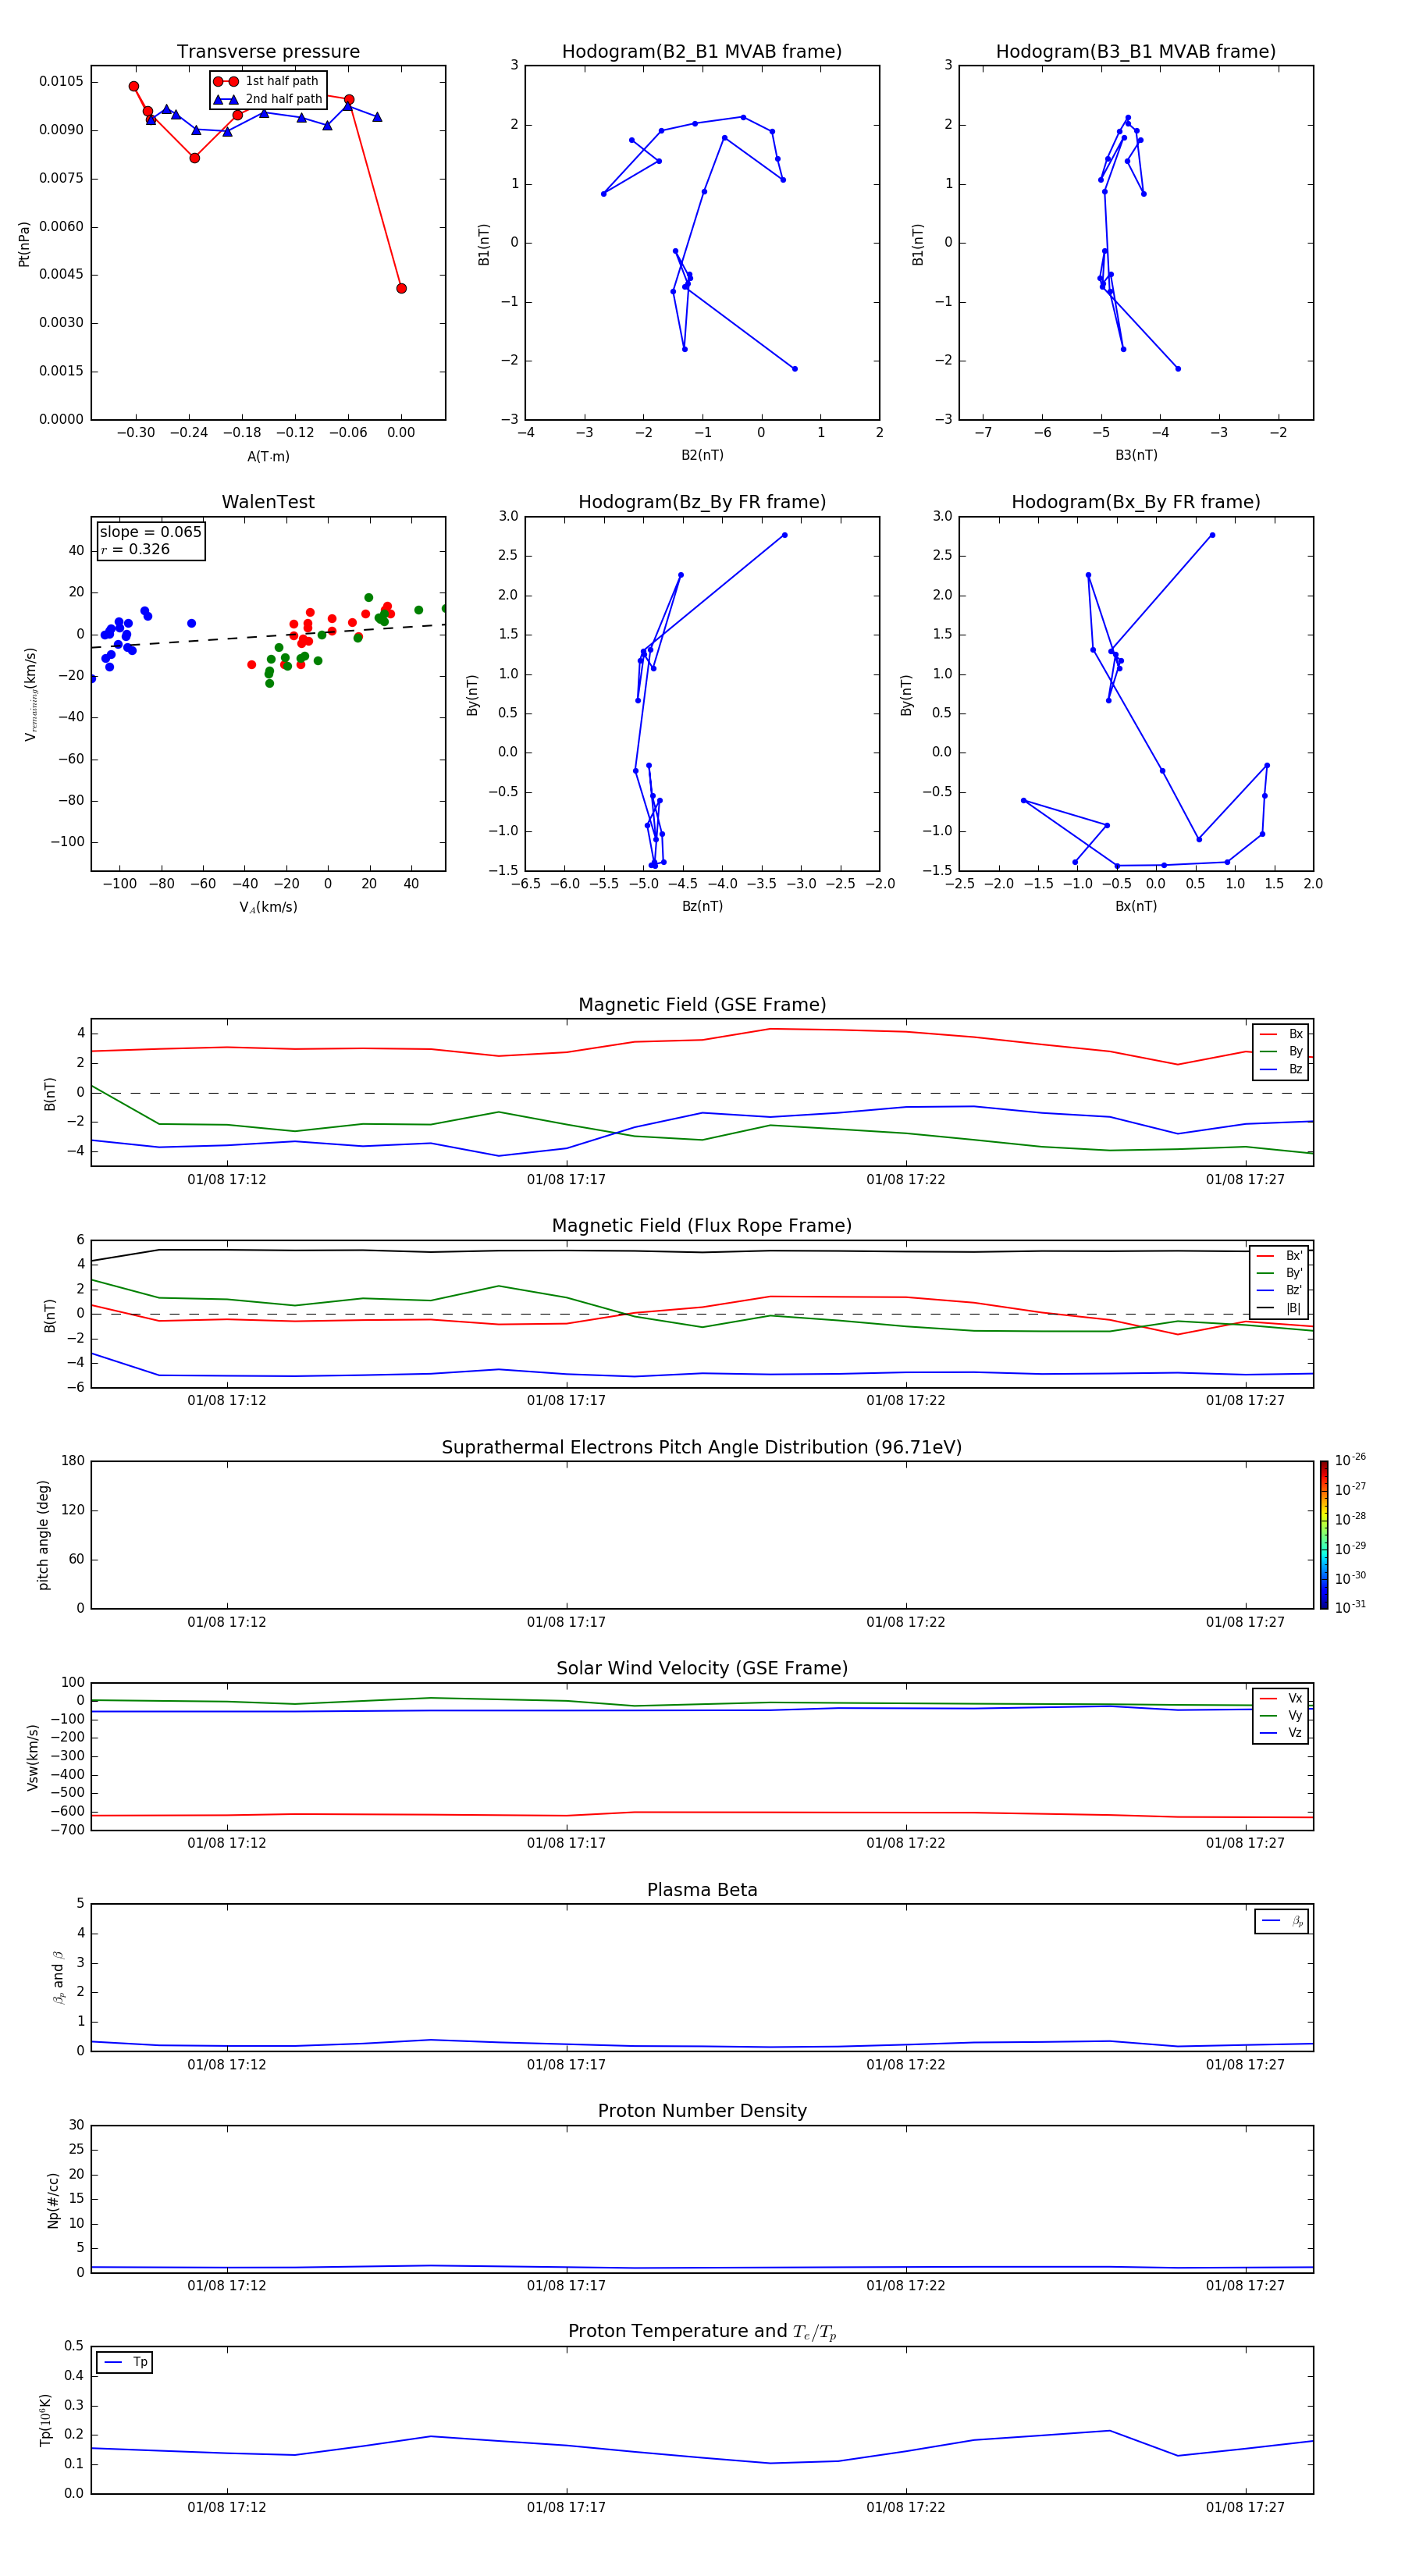
Task: Click the dashed fit line in WalenTest plot
Action: [x=268, y=636]
